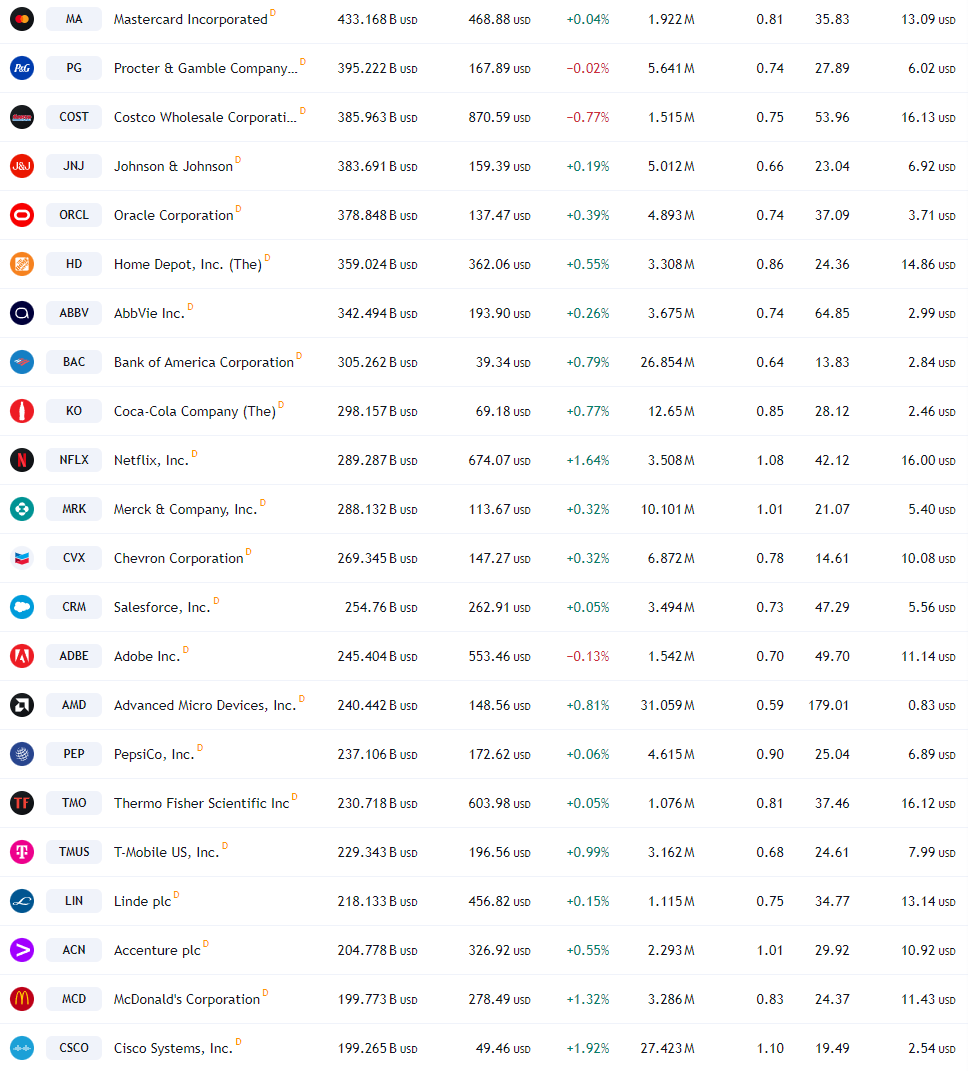Click the Linde logo icon
This screenshot has width=968, height=1071.
pyautogui.click(x=22, y=901)
